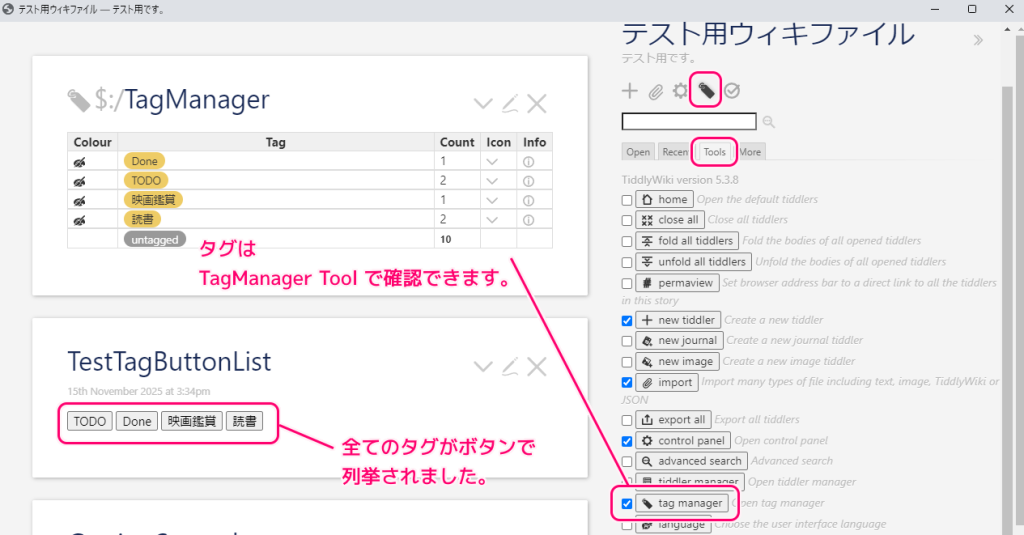Uncheck the new tiddler checkbox
The width and height of the screenshot is (1024, 535).
click(627, 321)
